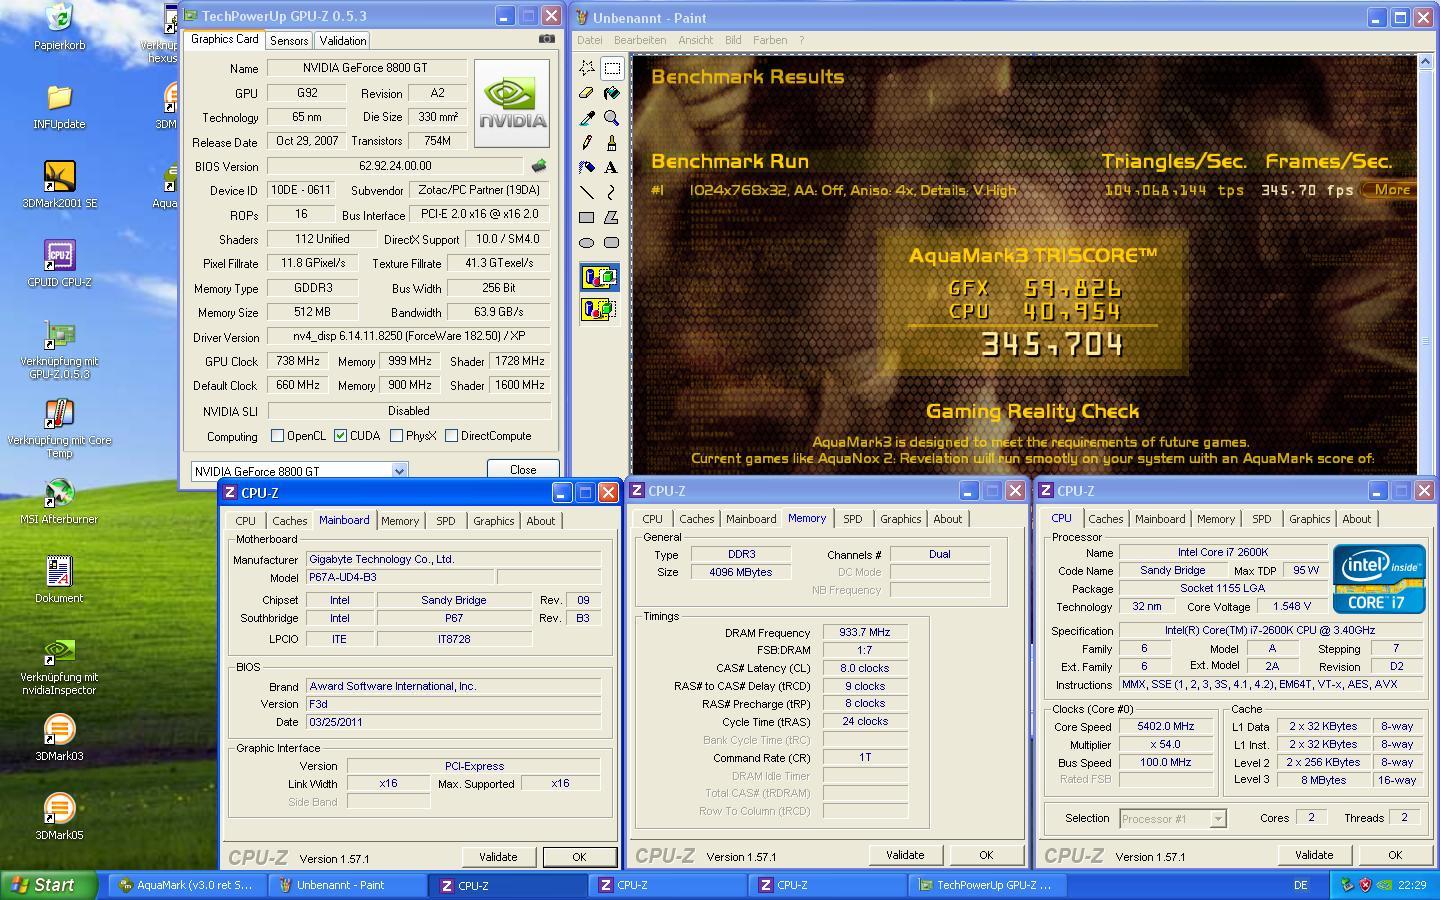Image resolution: width=1440 pixels, height=900 pixels.
Task: Click the DE language indicator in taskbar
Action: click(1300, 885)
